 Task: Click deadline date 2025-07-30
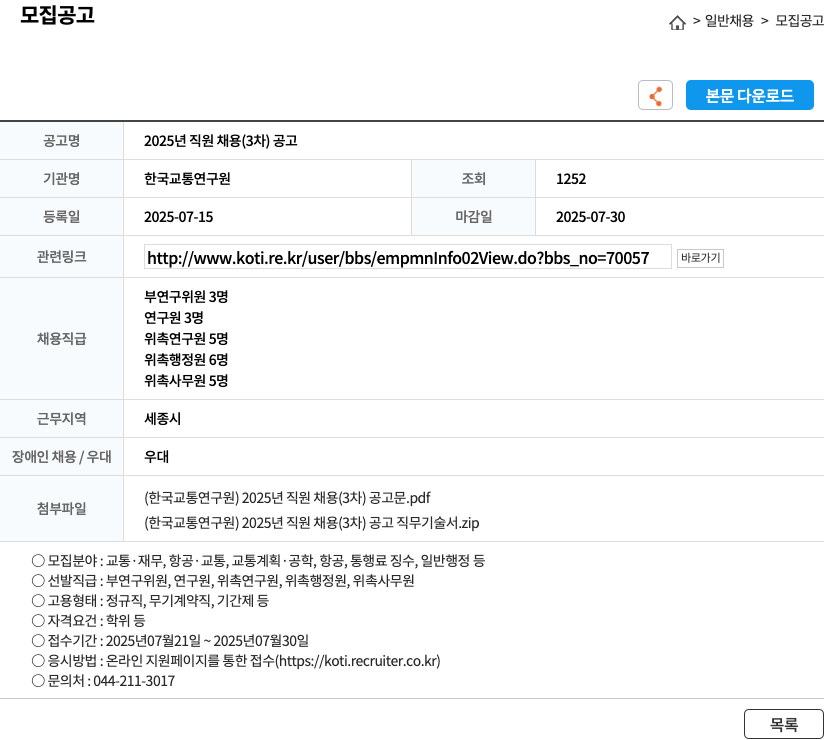(x=591, y=217)
